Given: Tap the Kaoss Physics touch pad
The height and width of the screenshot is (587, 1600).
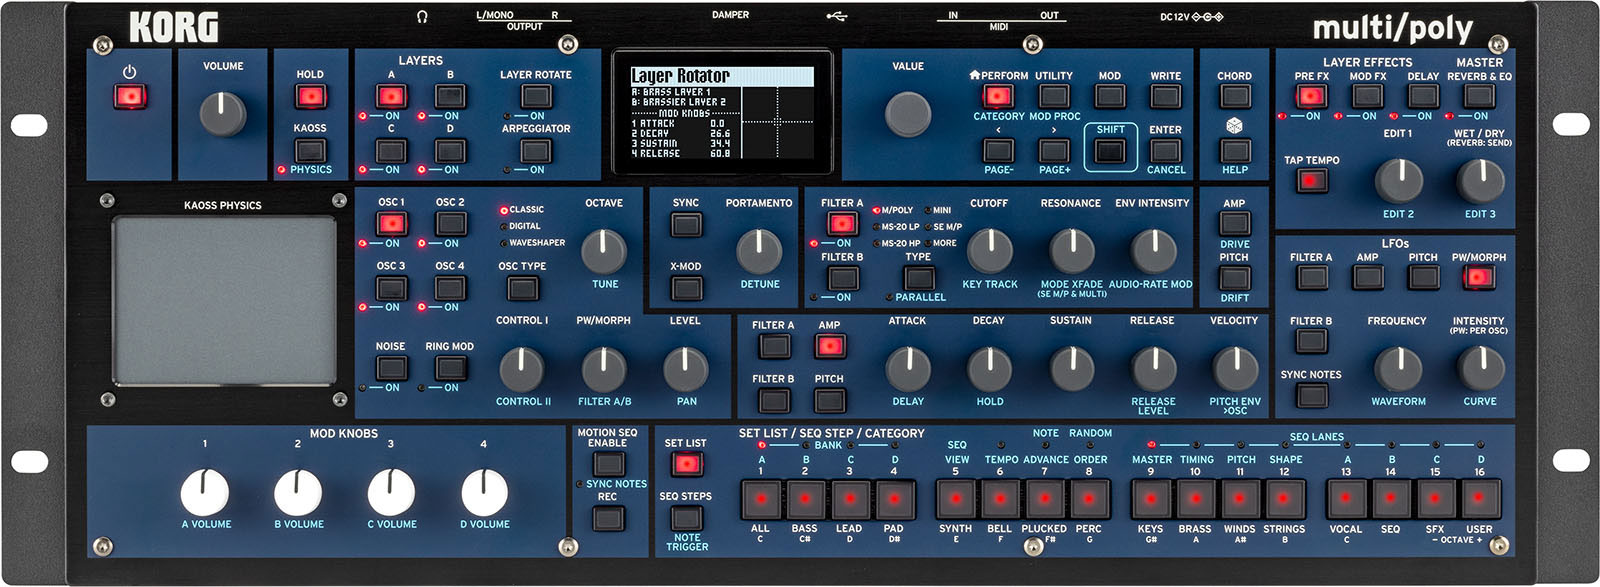Looking at the screenshot, I should tap(224, 299).
